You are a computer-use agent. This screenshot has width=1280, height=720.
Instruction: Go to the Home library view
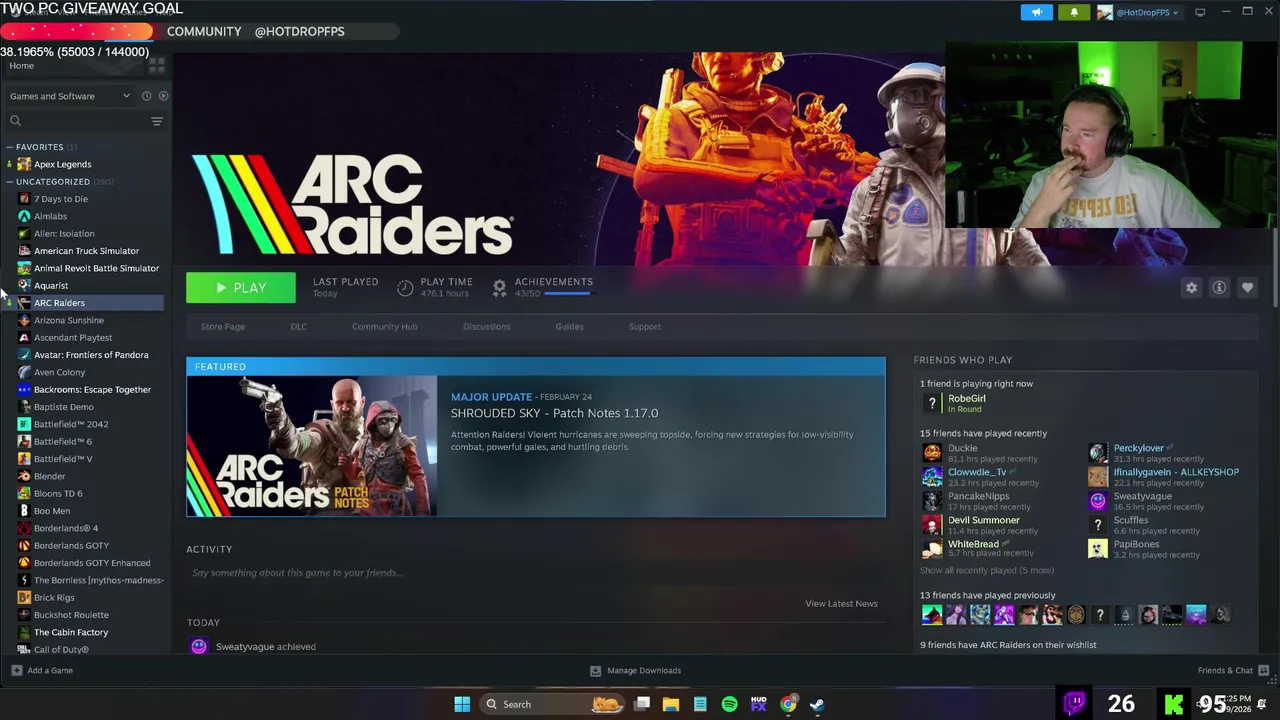point(21,66)
